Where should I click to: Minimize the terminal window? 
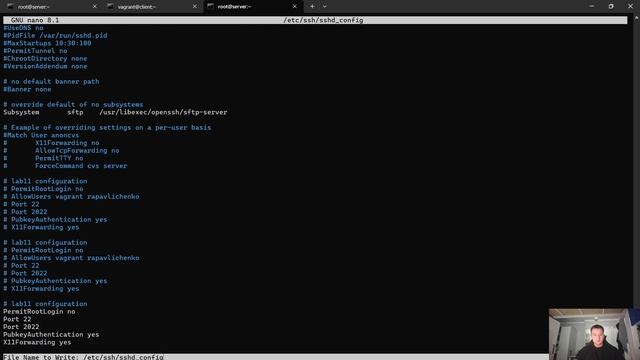[592, 7]
